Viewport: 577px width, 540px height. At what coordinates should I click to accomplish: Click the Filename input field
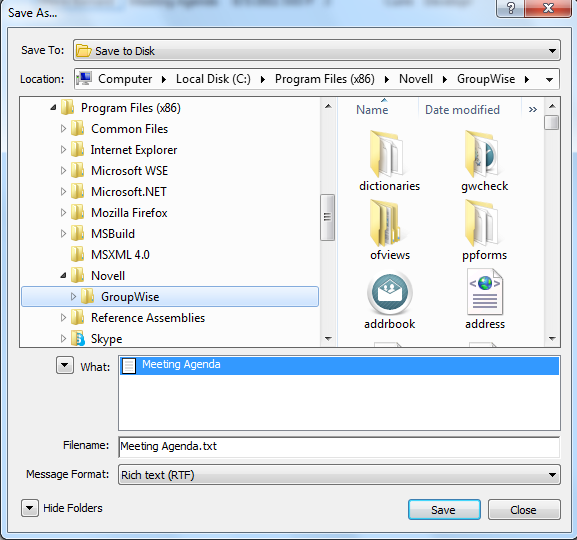(x=339, y=447)
